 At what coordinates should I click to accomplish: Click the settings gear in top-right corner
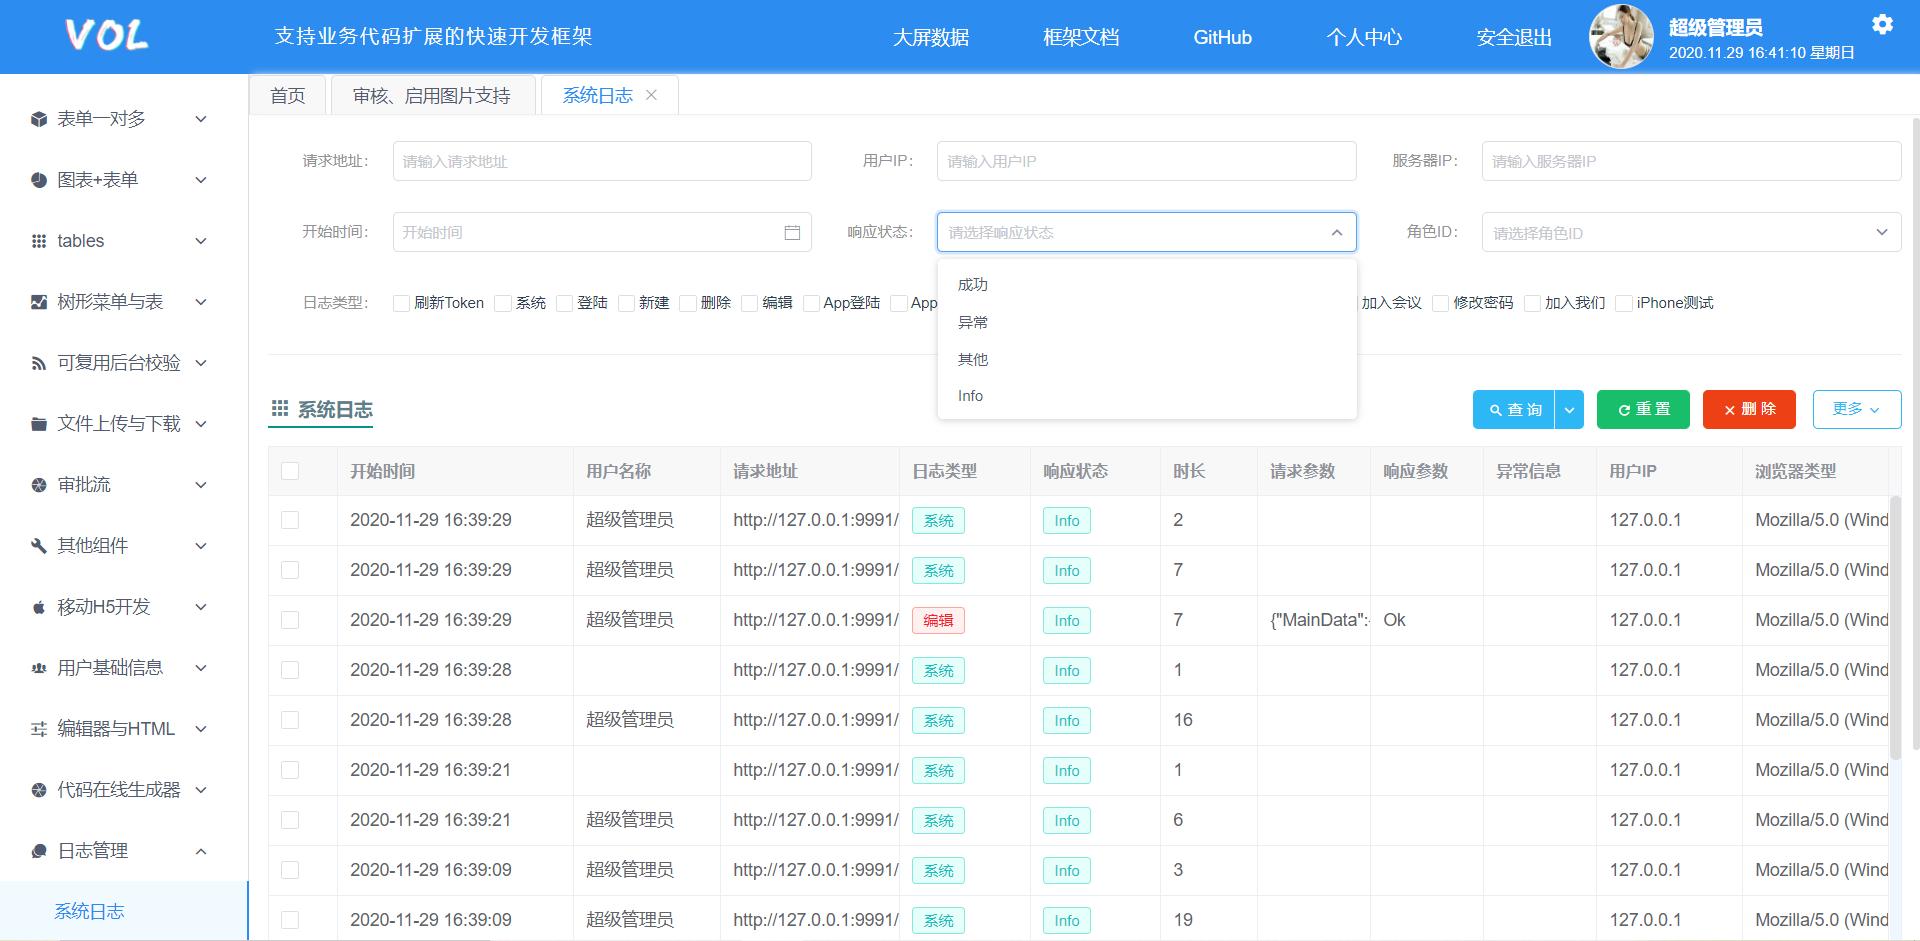(1884, 25)
